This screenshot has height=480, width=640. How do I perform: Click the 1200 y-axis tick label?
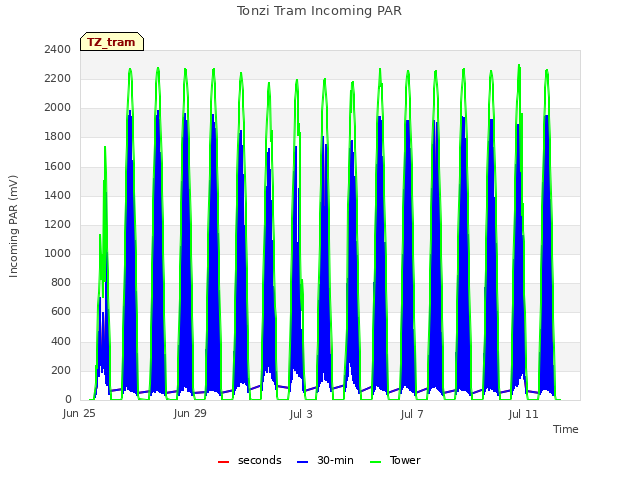58,224
